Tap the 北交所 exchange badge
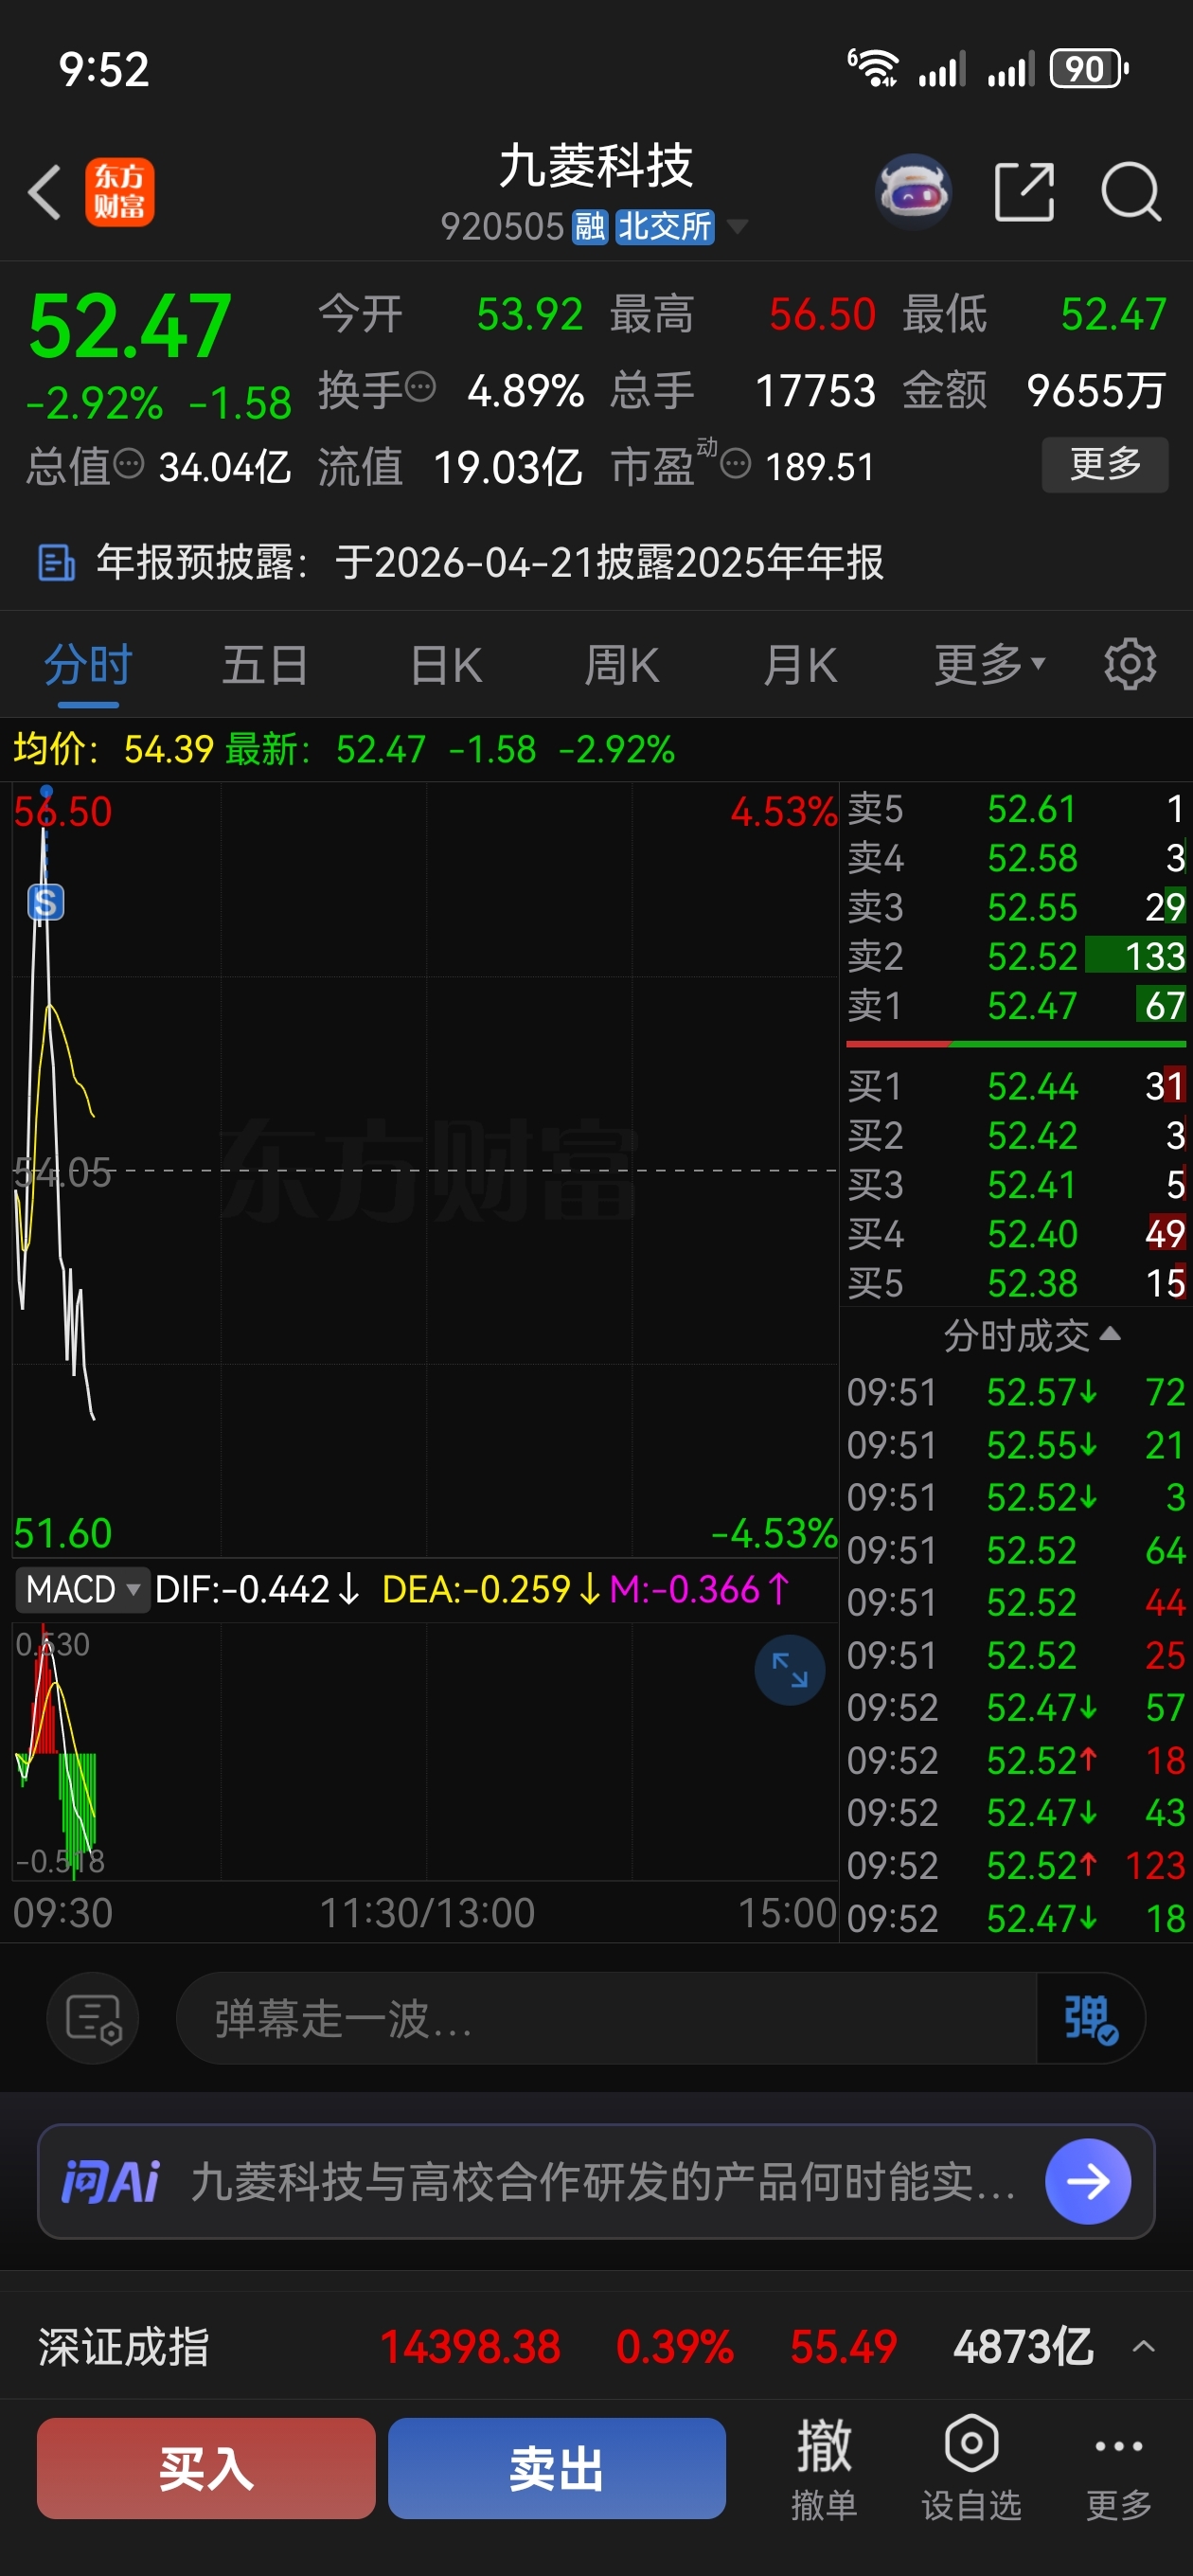 coord(664,227)
